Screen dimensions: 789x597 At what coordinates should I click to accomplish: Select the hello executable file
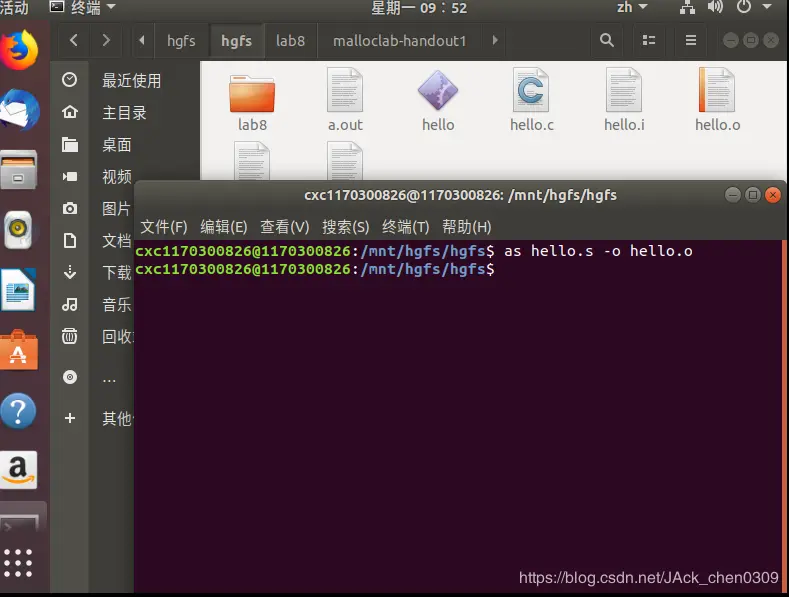point(438,100)
